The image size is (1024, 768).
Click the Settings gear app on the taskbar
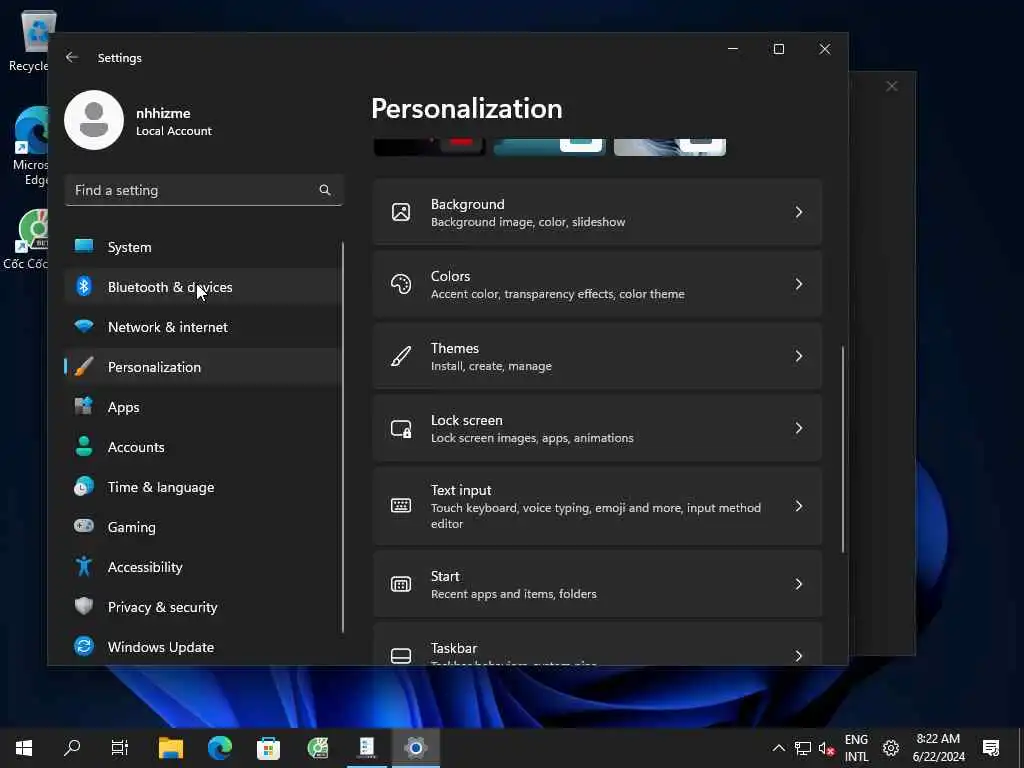(x=415, y=748)
